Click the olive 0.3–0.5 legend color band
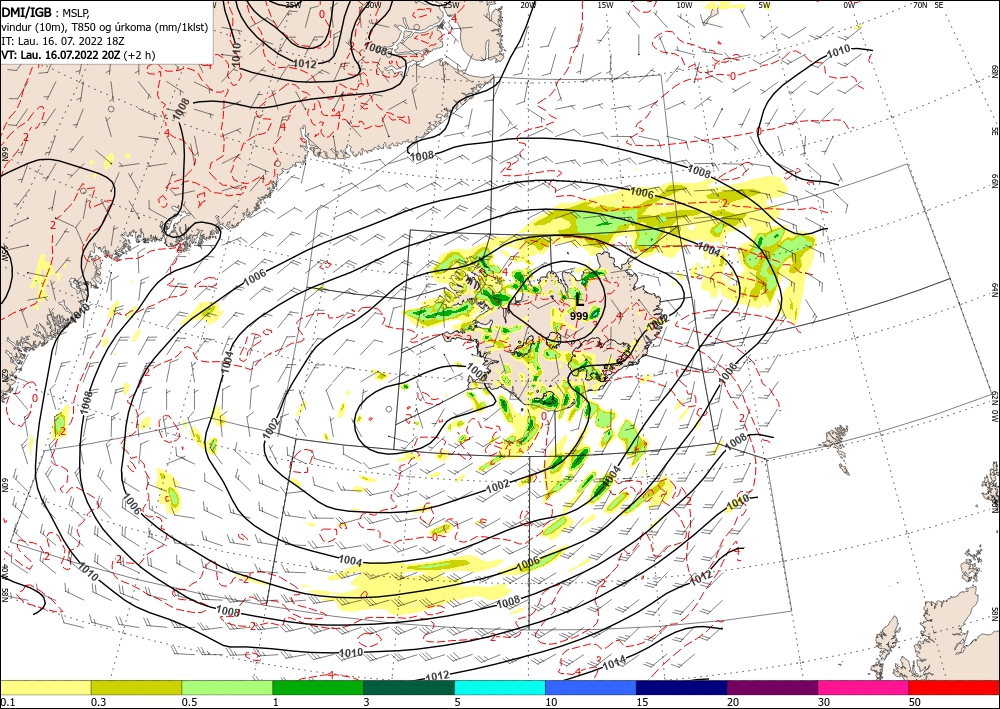This screenshot has width=1000, height=709. [x=136, y=687]
